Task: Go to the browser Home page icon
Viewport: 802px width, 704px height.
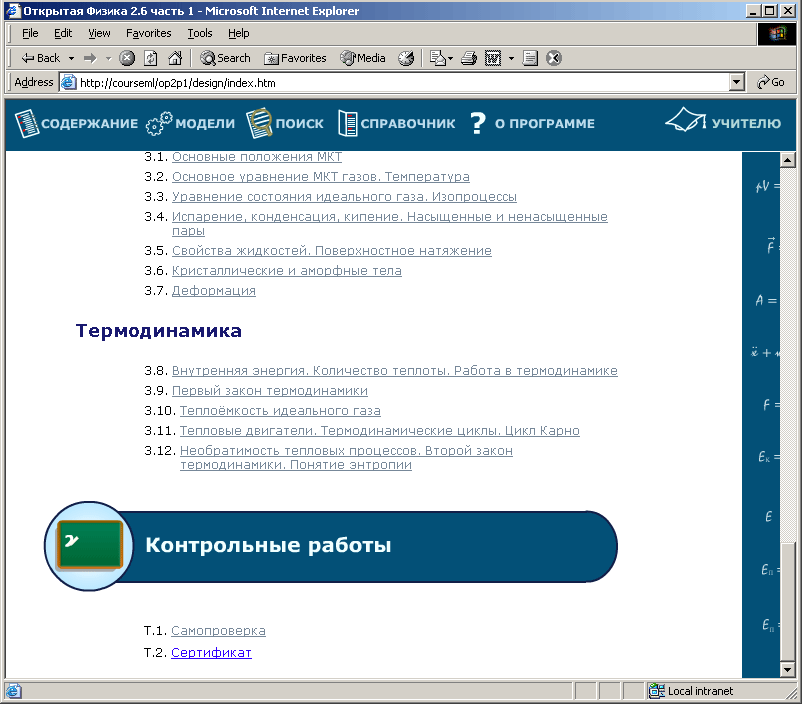Action: click(175, 58)
